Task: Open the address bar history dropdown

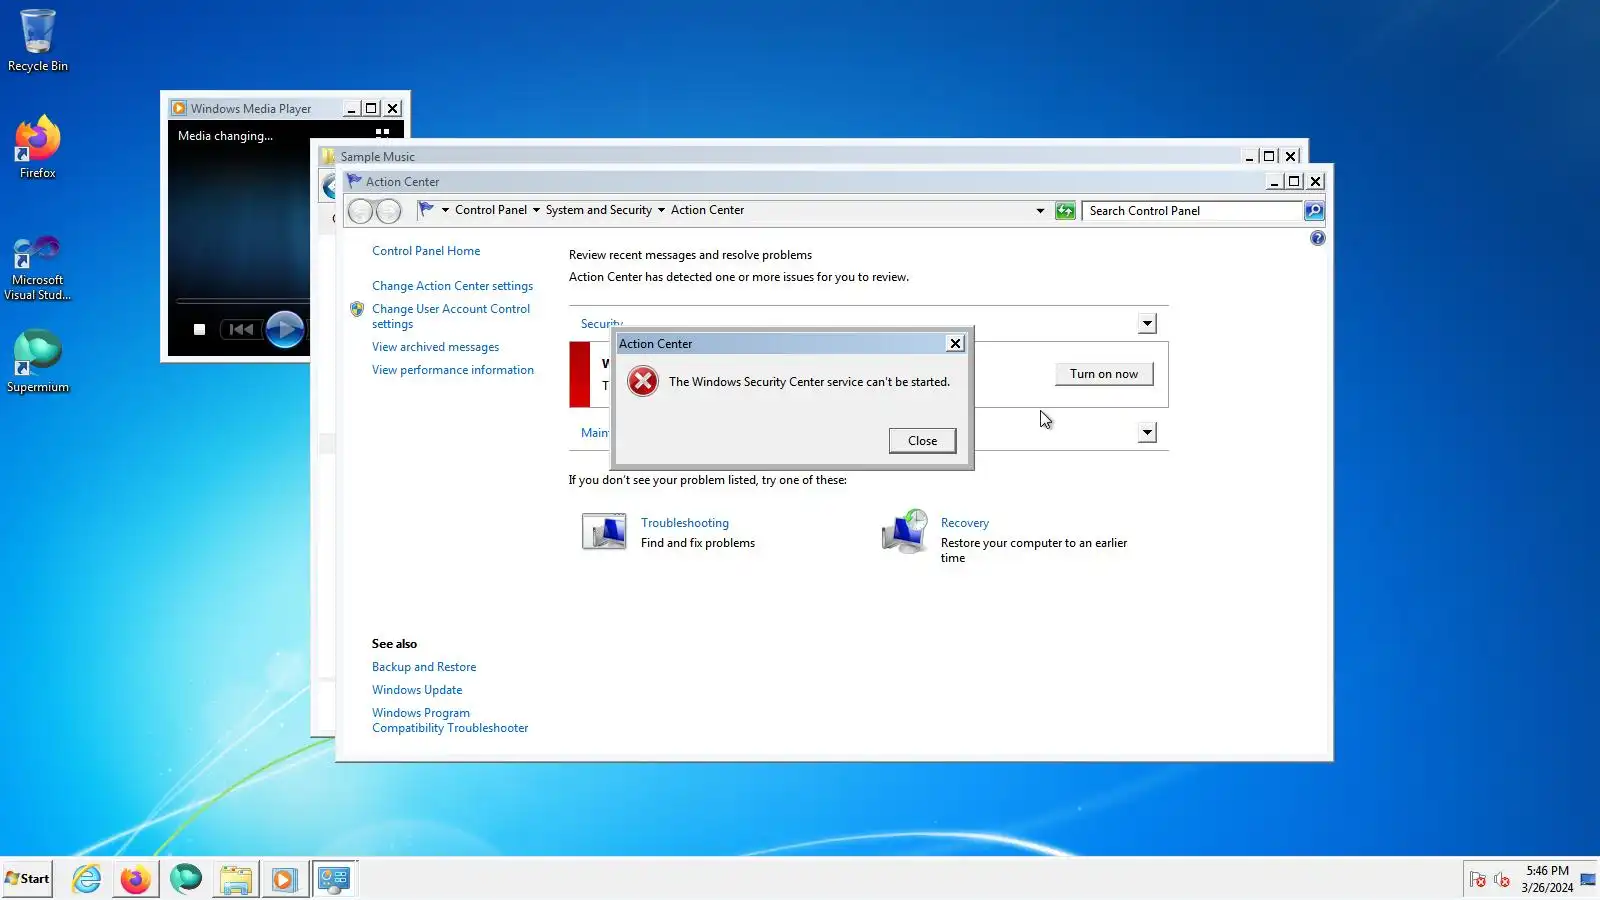Action: [1040, 211]
